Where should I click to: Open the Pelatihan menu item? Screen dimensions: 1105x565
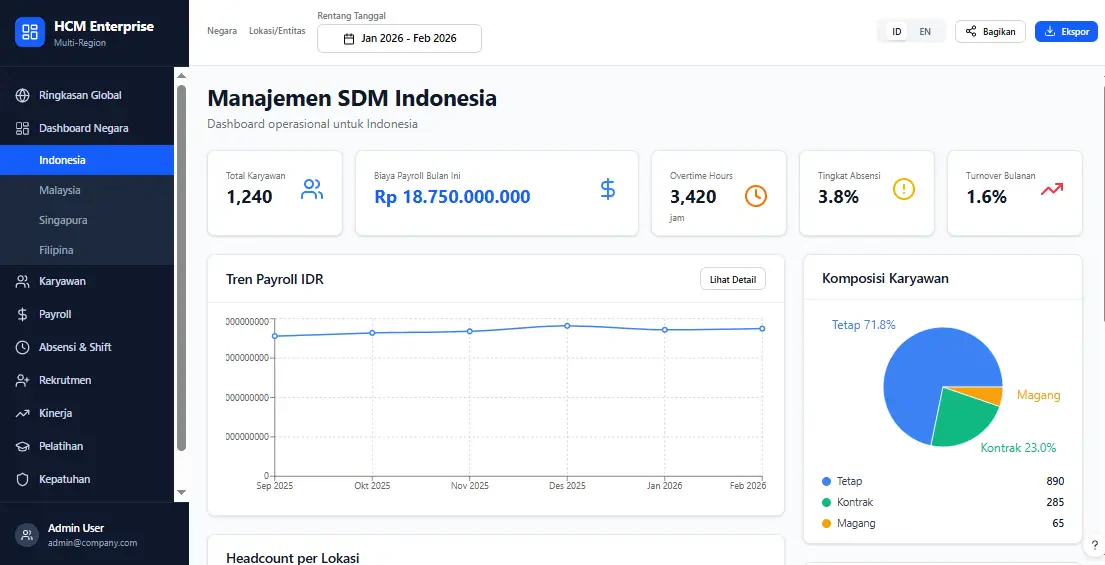tap(87, 447)
